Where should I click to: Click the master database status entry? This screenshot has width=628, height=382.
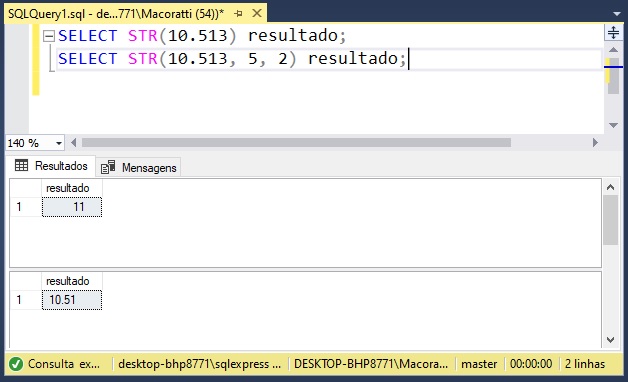[x=479, y=364]
